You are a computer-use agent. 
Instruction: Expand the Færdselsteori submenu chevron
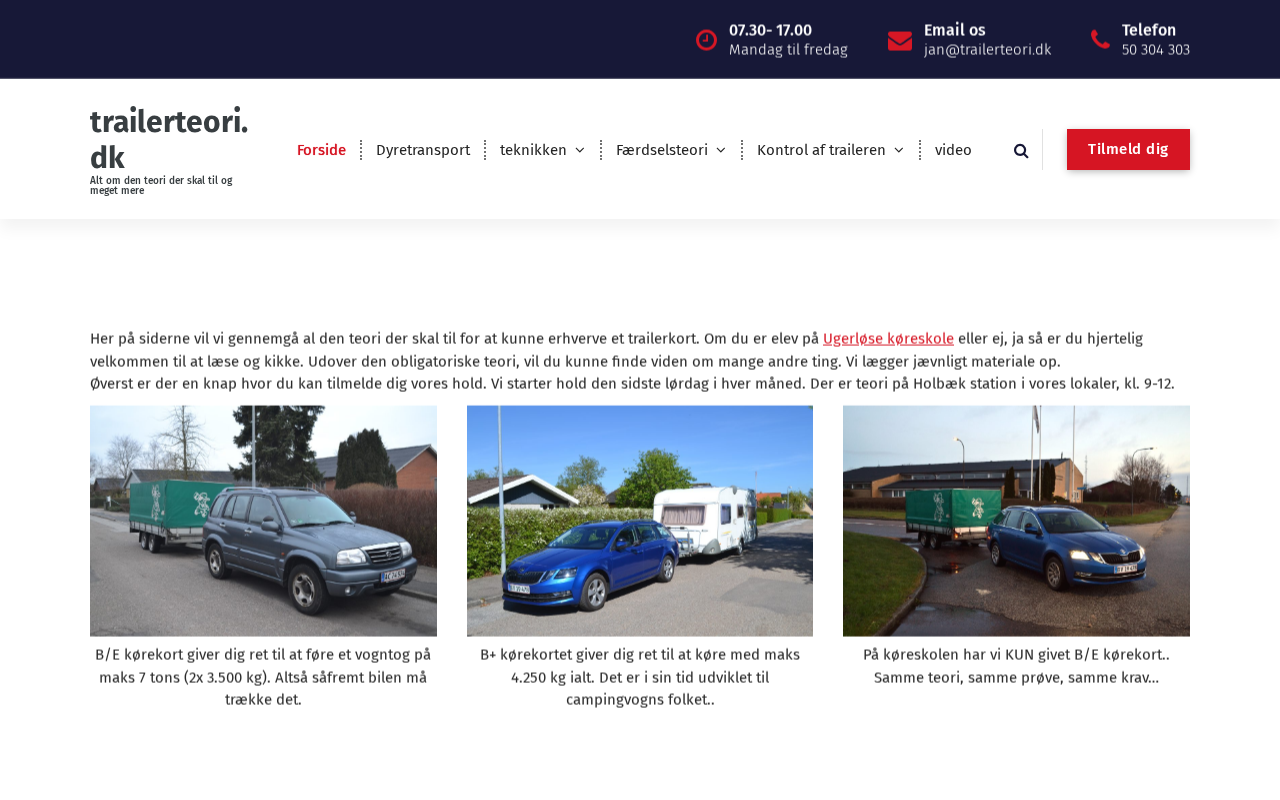(721, 150)
